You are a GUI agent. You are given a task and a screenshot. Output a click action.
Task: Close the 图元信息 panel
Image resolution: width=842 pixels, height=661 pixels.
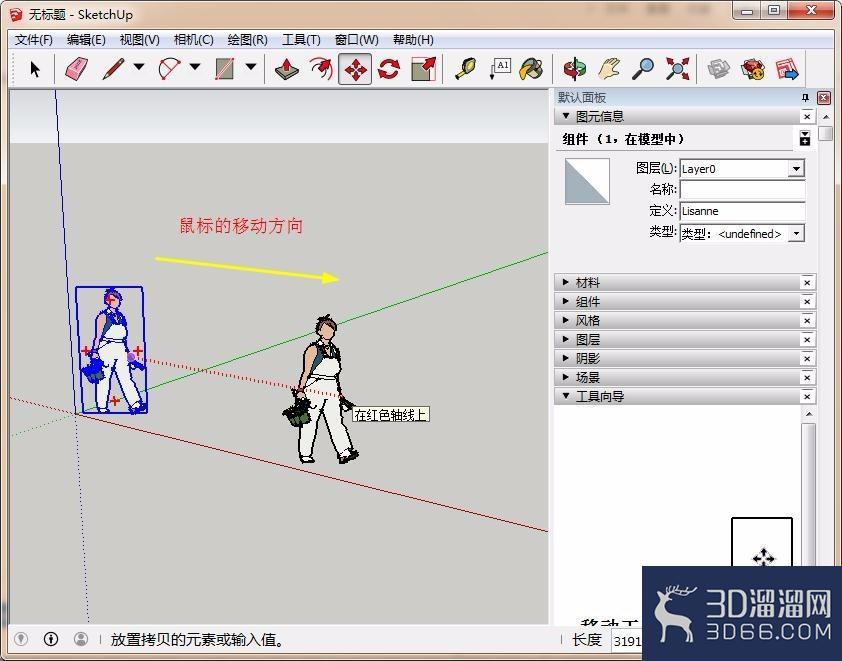click(x=807, y=116)
